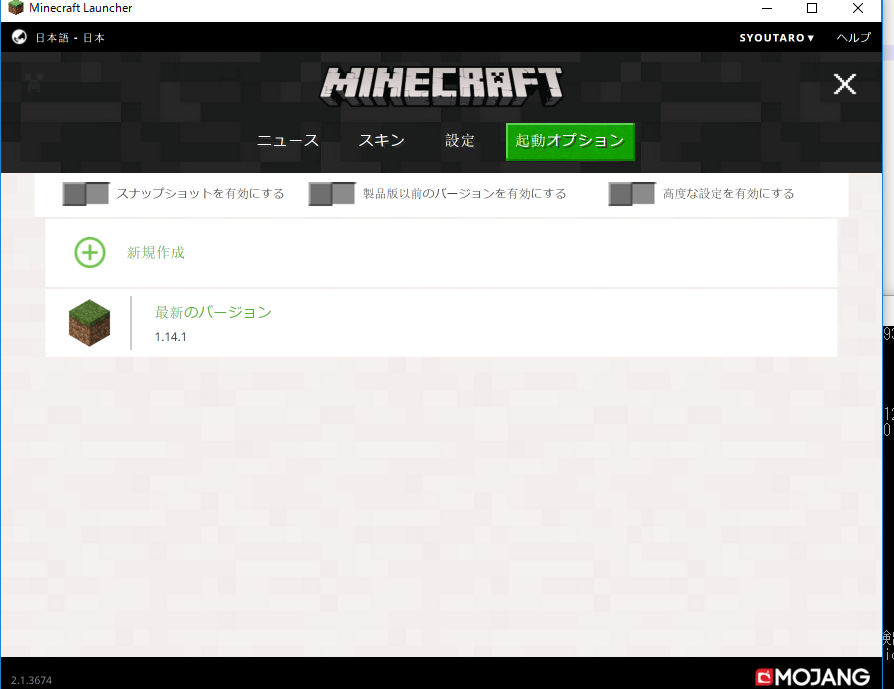Select the 起動オプション tab
Screen dimensions: 894x689
pos(570,141)
